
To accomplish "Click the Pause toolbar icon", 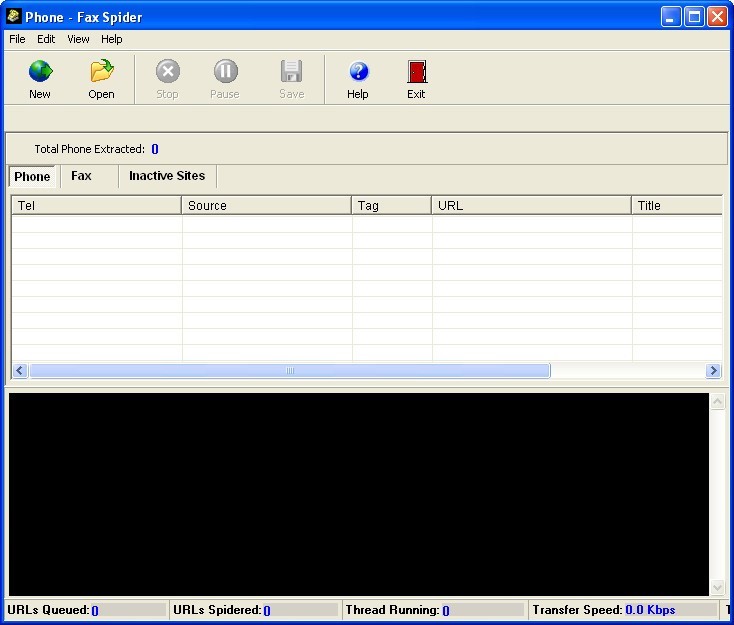I will click(x=225, y=72).
